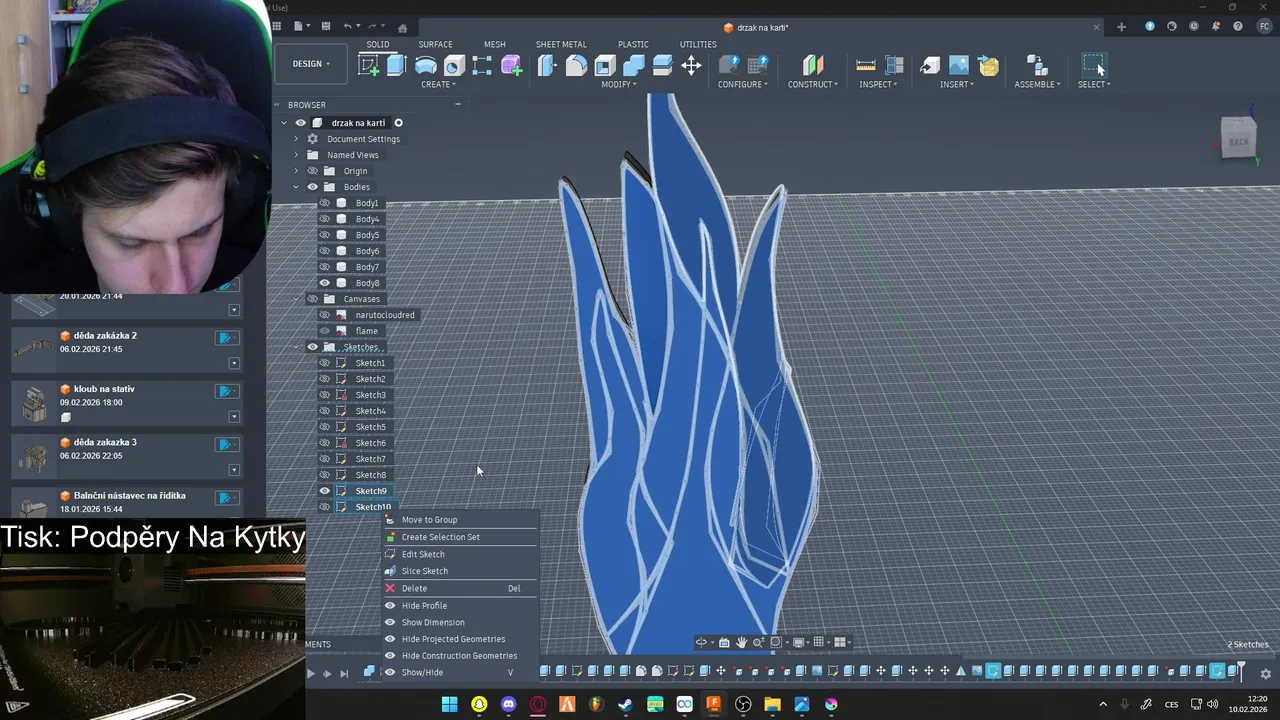Open Steam from the taskbar
This screenshot has height=720, width=1280.
625,704
